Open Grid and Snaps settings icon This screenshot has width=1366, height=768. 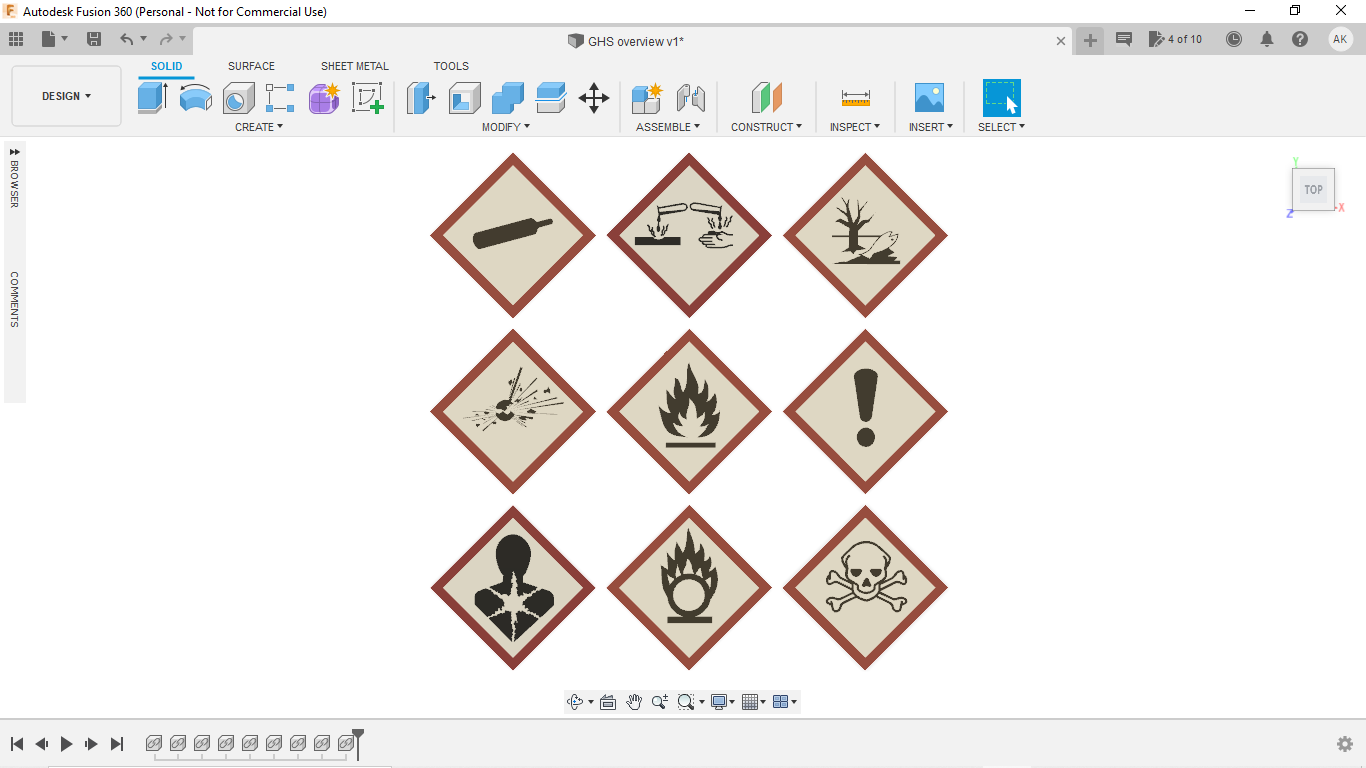tap(751, 702)
